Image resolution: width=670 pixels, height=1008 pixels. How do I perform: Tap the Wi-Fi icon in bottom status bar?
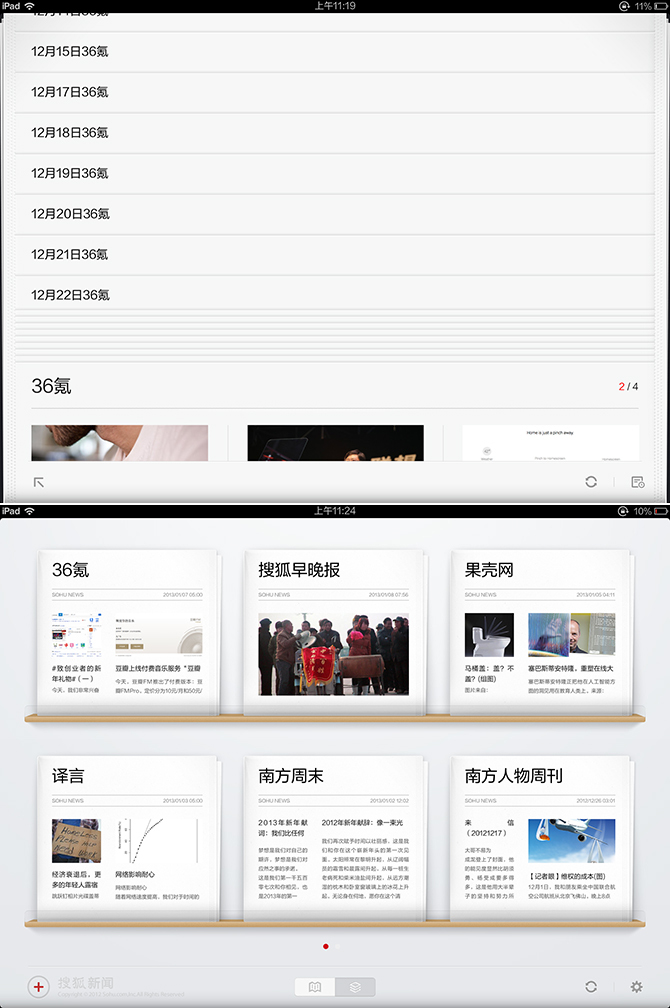coord(29,511)
